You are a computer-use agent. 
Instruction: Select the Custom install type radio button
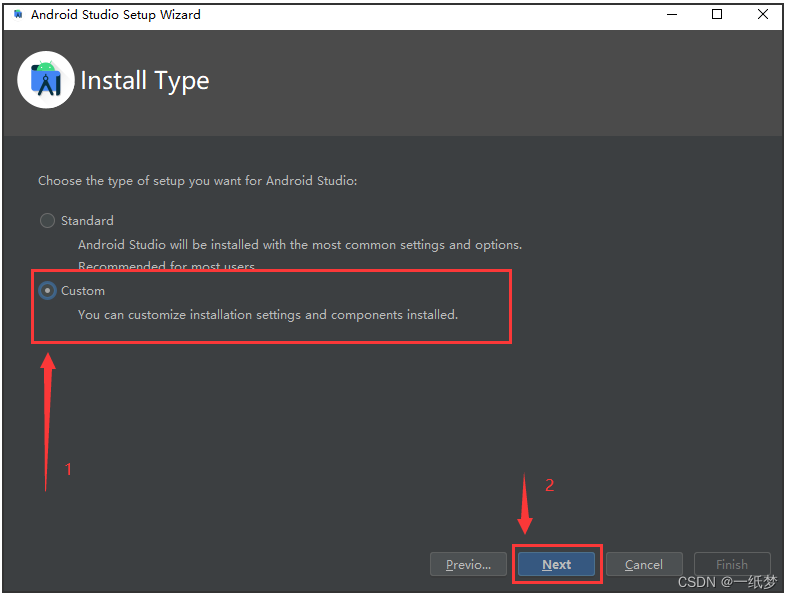(x=47, y=291)
